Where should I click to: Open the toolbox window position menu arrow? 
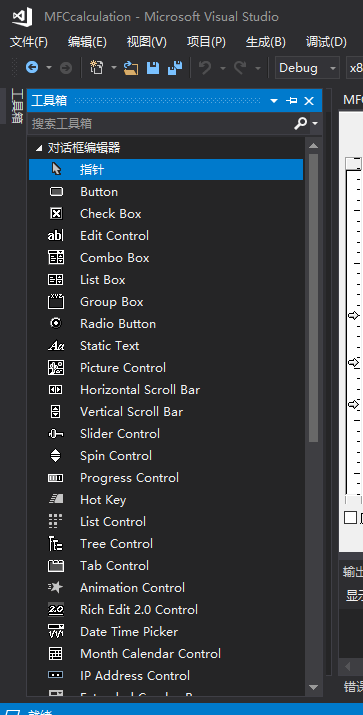274,101
